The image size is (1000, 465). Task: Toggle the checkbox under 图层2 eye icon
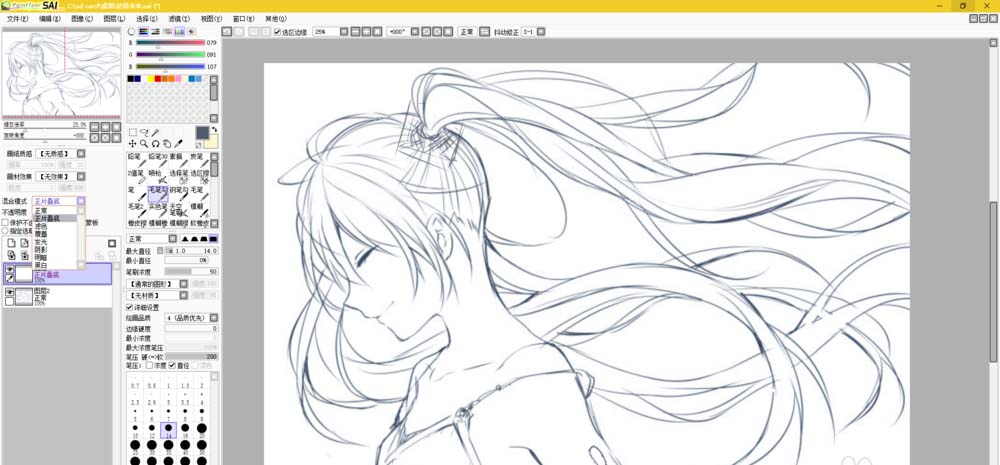[x=10, y=300]
